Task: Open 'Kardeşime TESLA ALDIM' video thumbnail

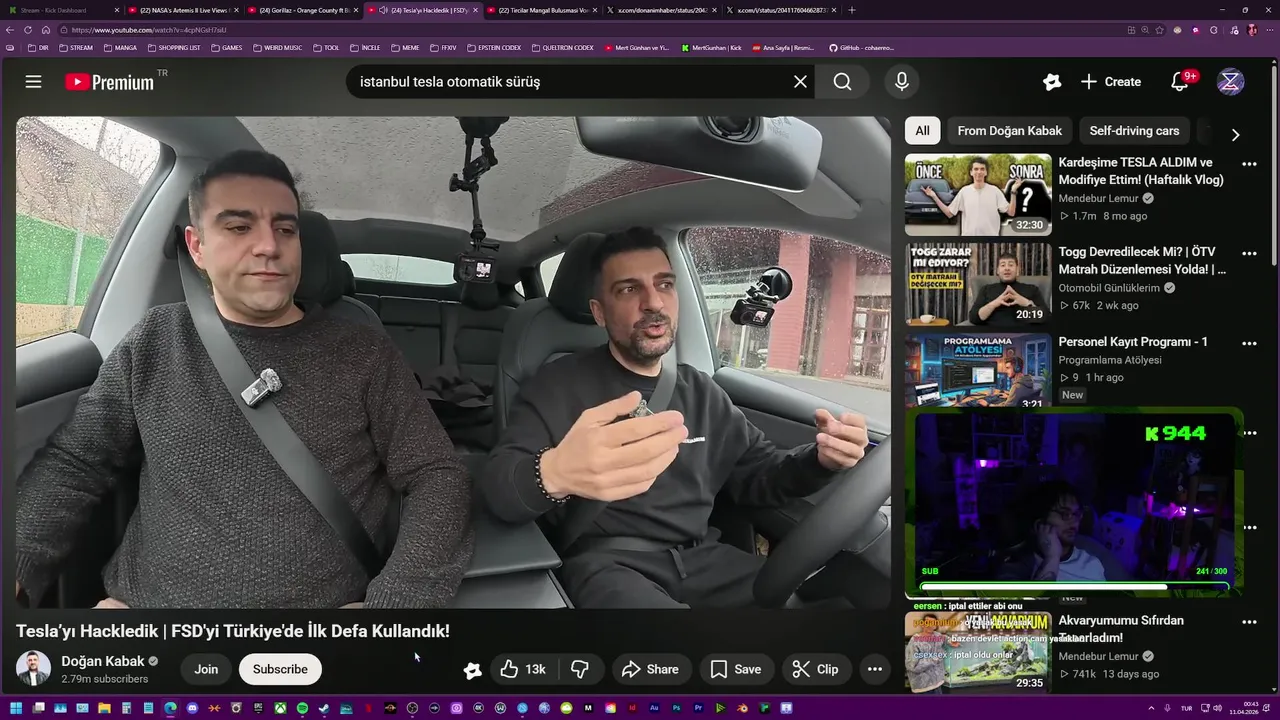Action: (978, 194)
